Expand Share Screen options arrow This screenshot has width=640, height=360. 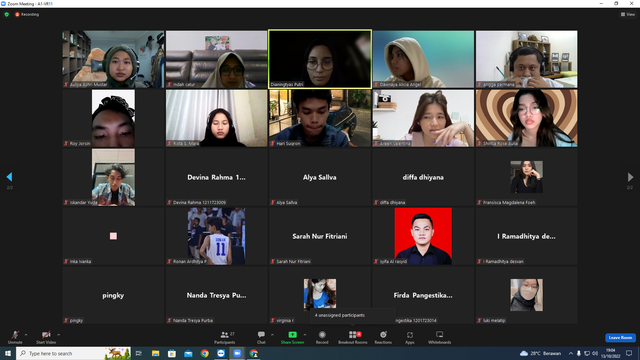pyautogui.click(x=305, y=335)
